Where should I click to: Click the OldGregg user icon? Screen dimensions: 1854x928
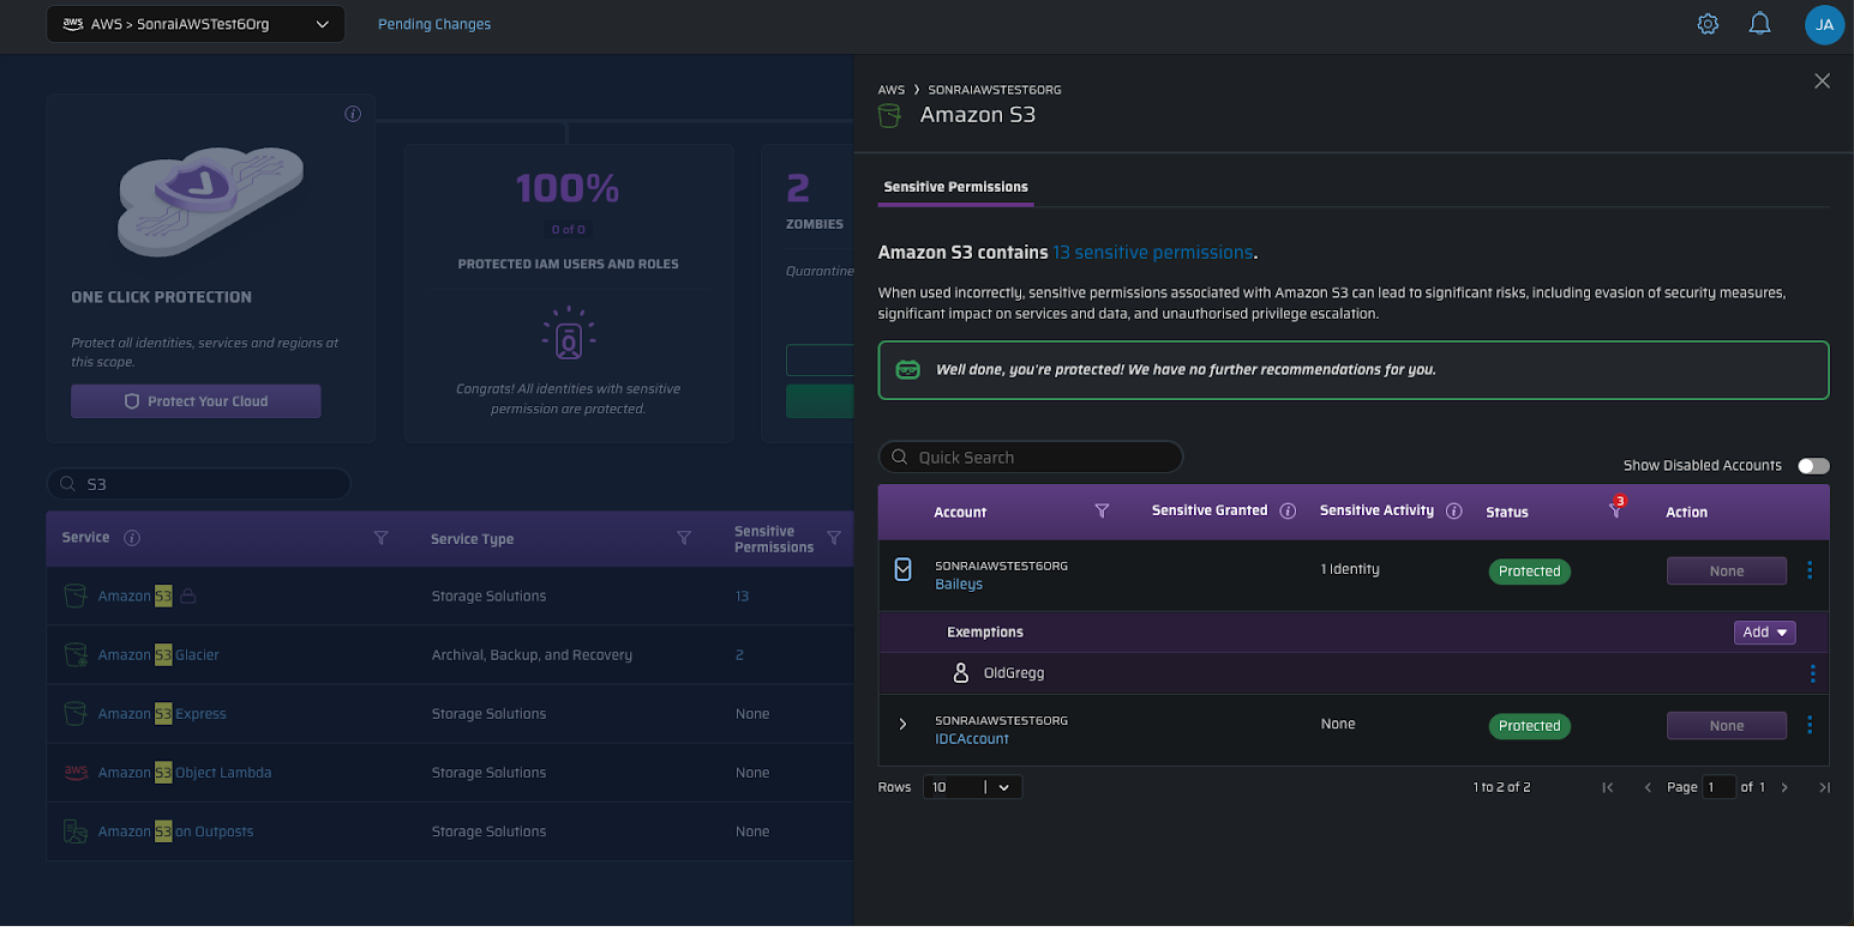point(961,673)
